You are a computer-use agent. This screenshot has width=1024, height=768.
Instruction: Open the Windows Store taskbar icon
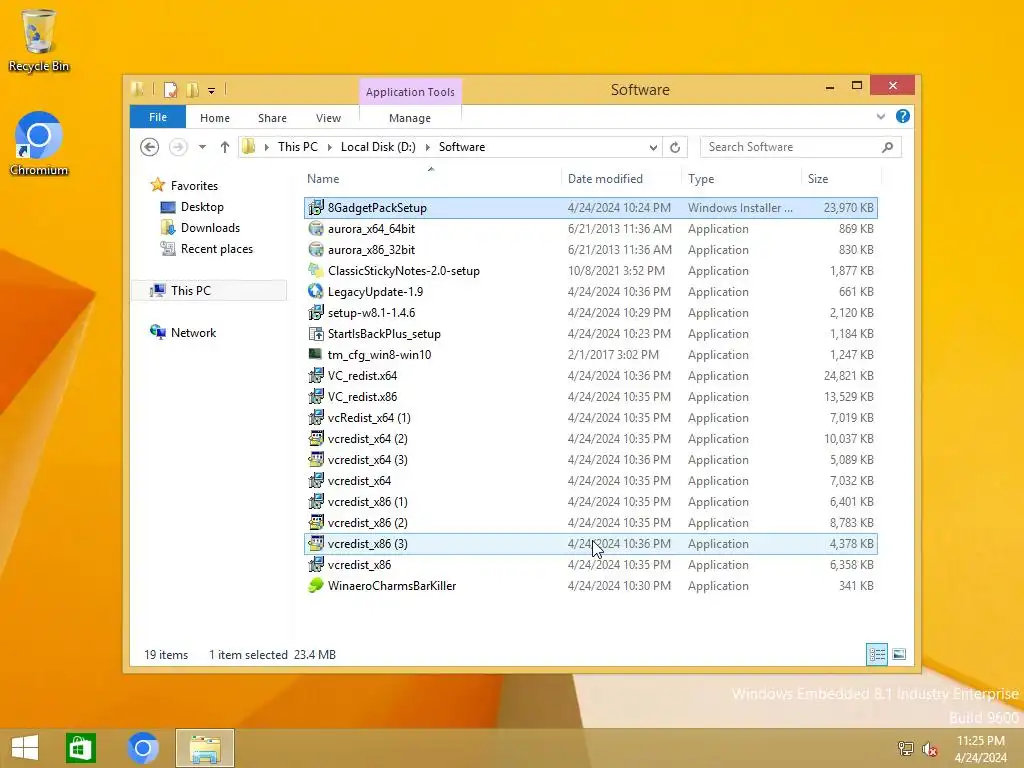click(x=81, y=748)
